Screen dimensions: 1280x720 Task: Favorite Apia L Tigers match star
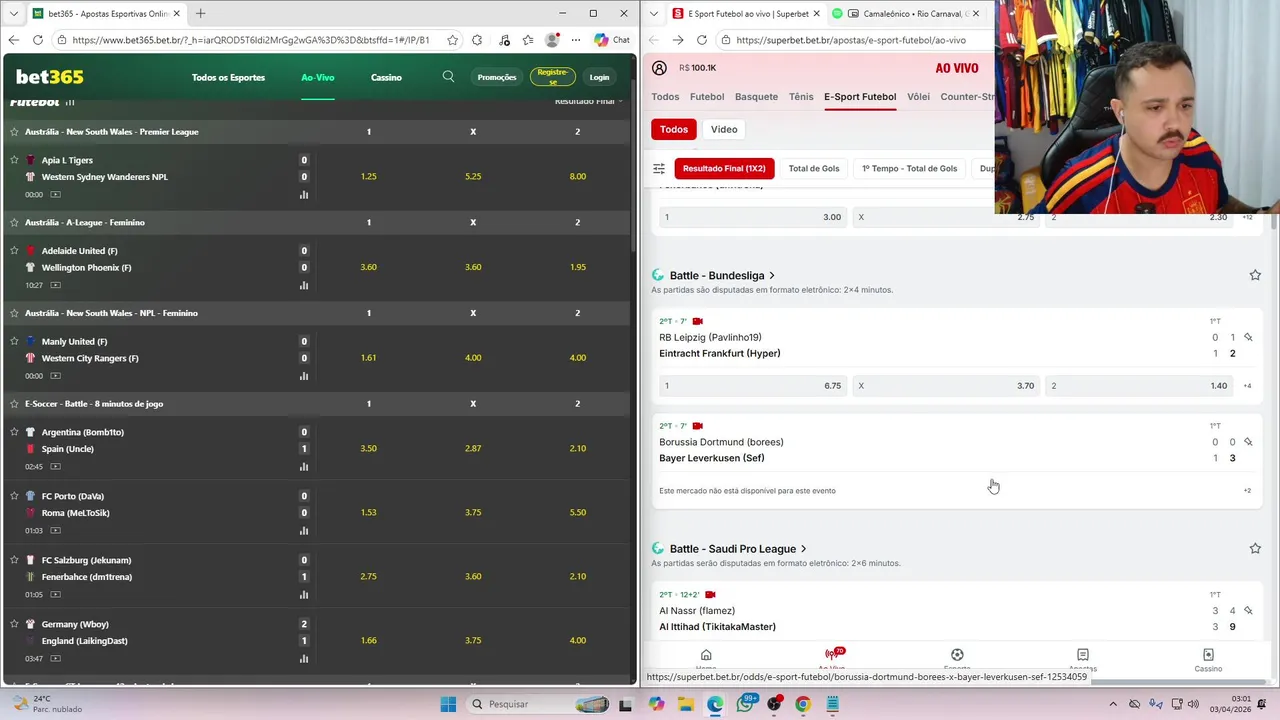point(14,160)
